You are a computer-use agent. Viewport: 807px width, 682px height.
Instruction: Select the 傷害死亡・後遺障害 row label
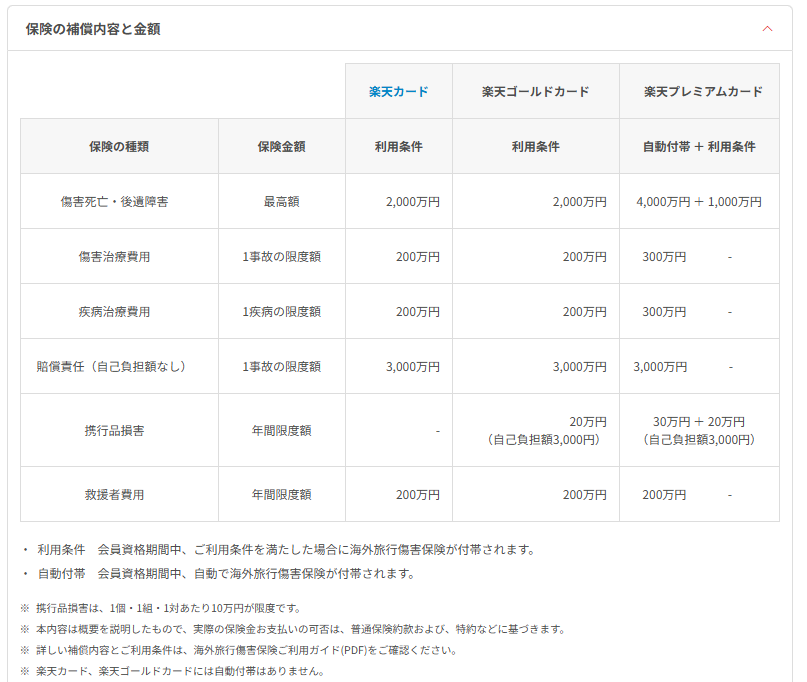click(114, 201)
